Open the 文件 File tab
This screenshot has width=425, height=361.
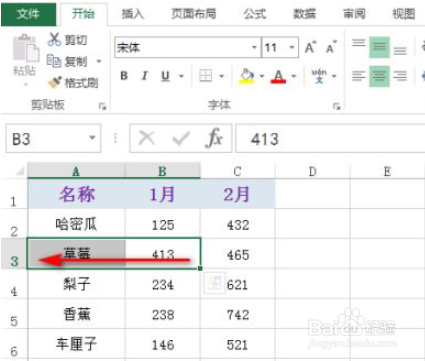point(28,14)
